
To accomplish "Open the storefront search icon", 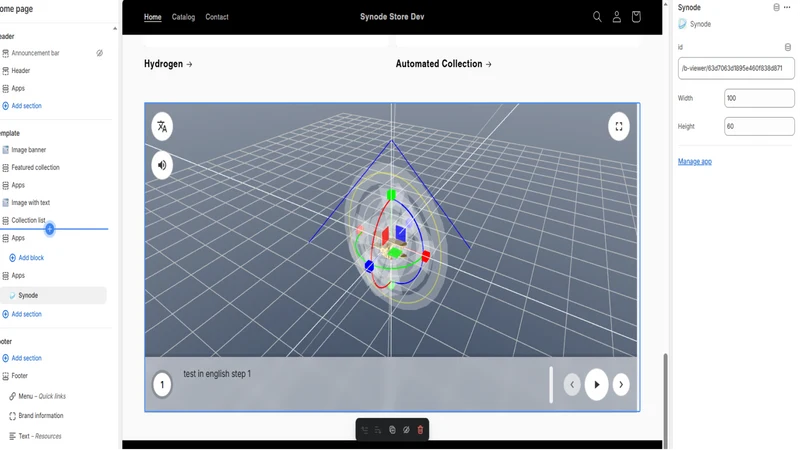I will coord(597,17).
